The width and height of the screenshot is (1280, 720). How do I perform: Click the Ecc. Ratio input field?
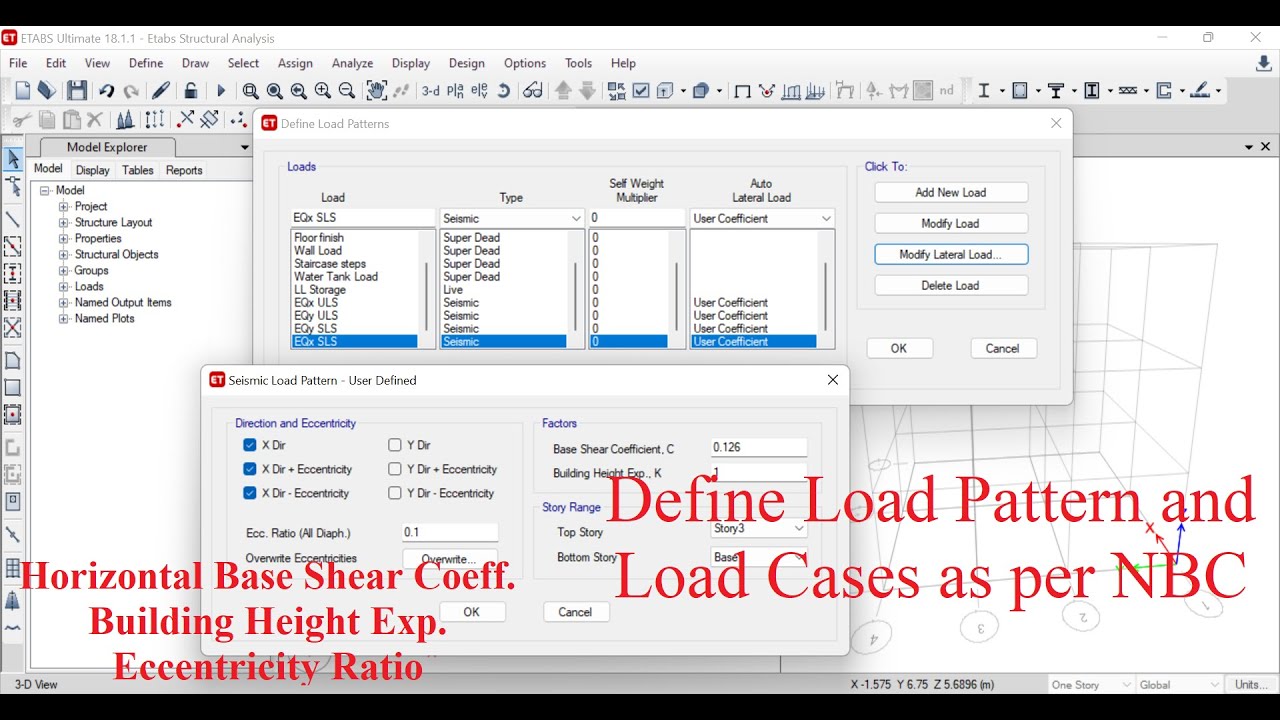pyautogui.click(x=450, y=533)
